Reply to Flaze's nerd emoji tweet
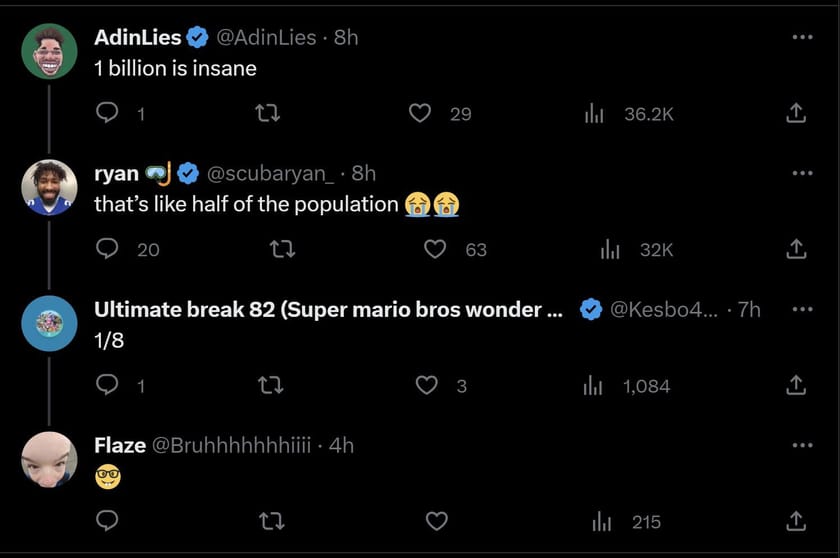The width and height of the screenshot is (840, 558). [x=108, y=521]
